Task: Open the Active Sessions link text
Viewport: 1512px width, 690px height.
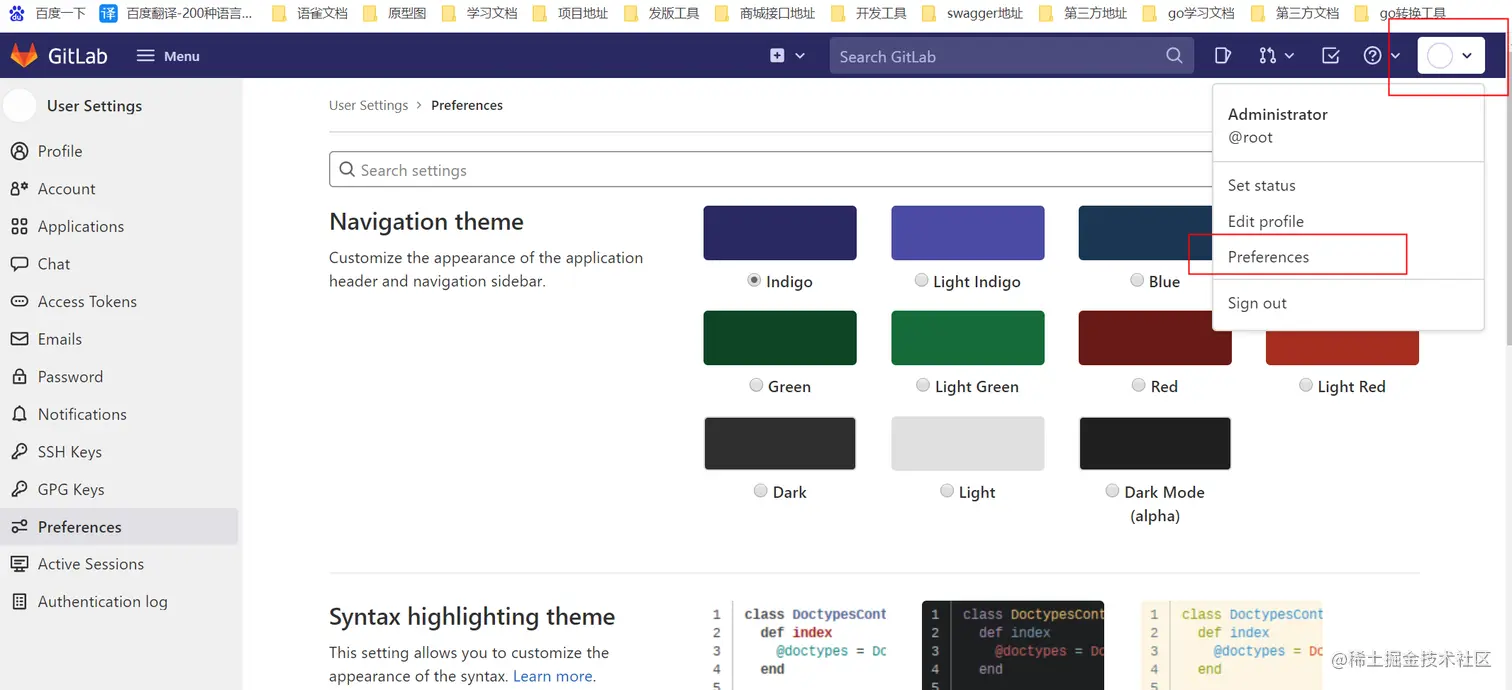Action: pos(91,564)
